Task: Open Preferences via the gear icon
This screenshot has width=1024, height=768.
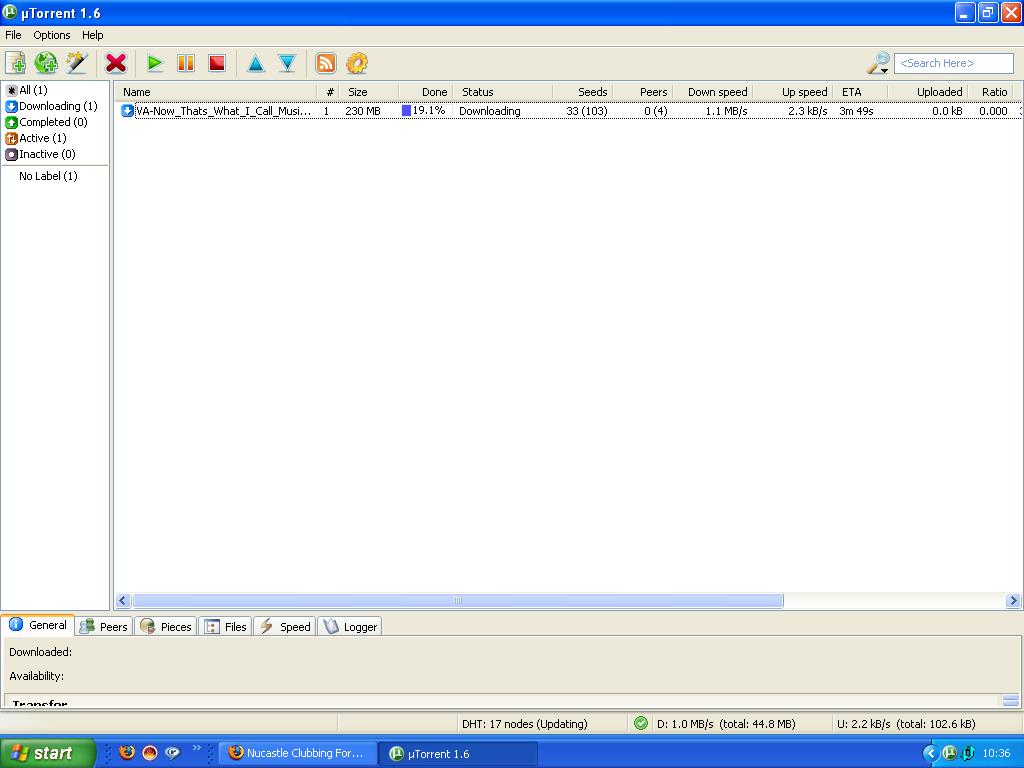Action: pyautogui.click(x=357, y=63)
